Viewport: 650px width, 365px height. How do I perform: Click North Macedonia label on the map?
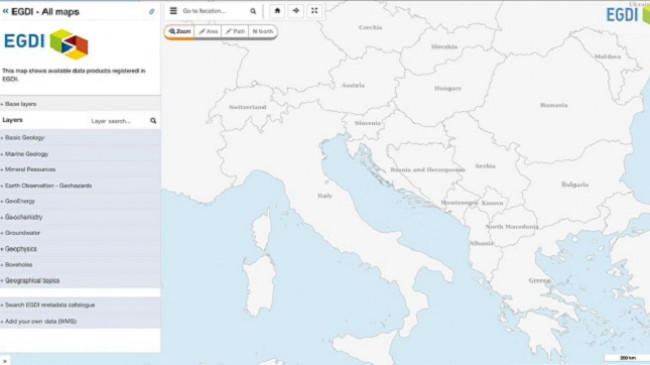click(x=512, y=226)
